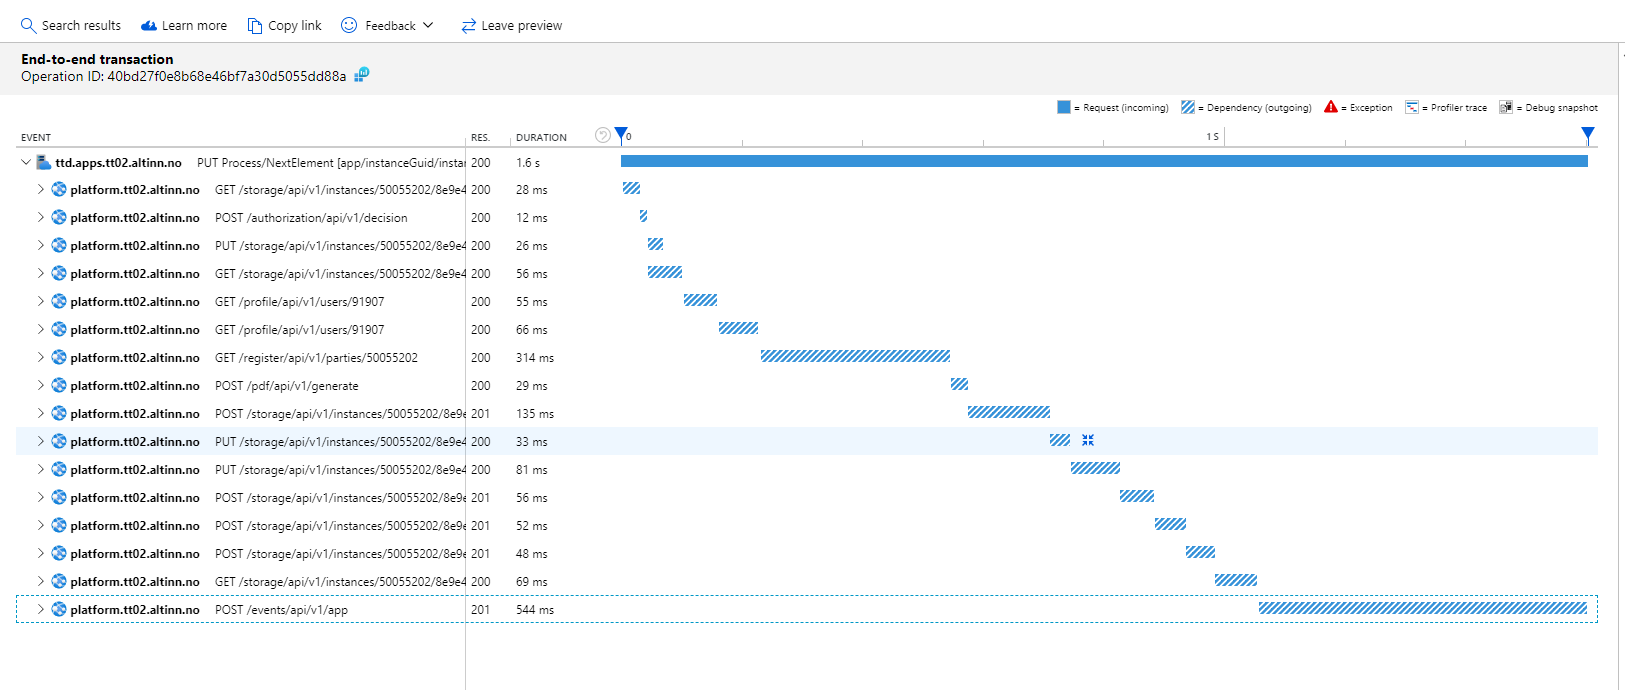Open the Feedback dropdown
This screenshot has width=1625, height=690.
(388, 25)
